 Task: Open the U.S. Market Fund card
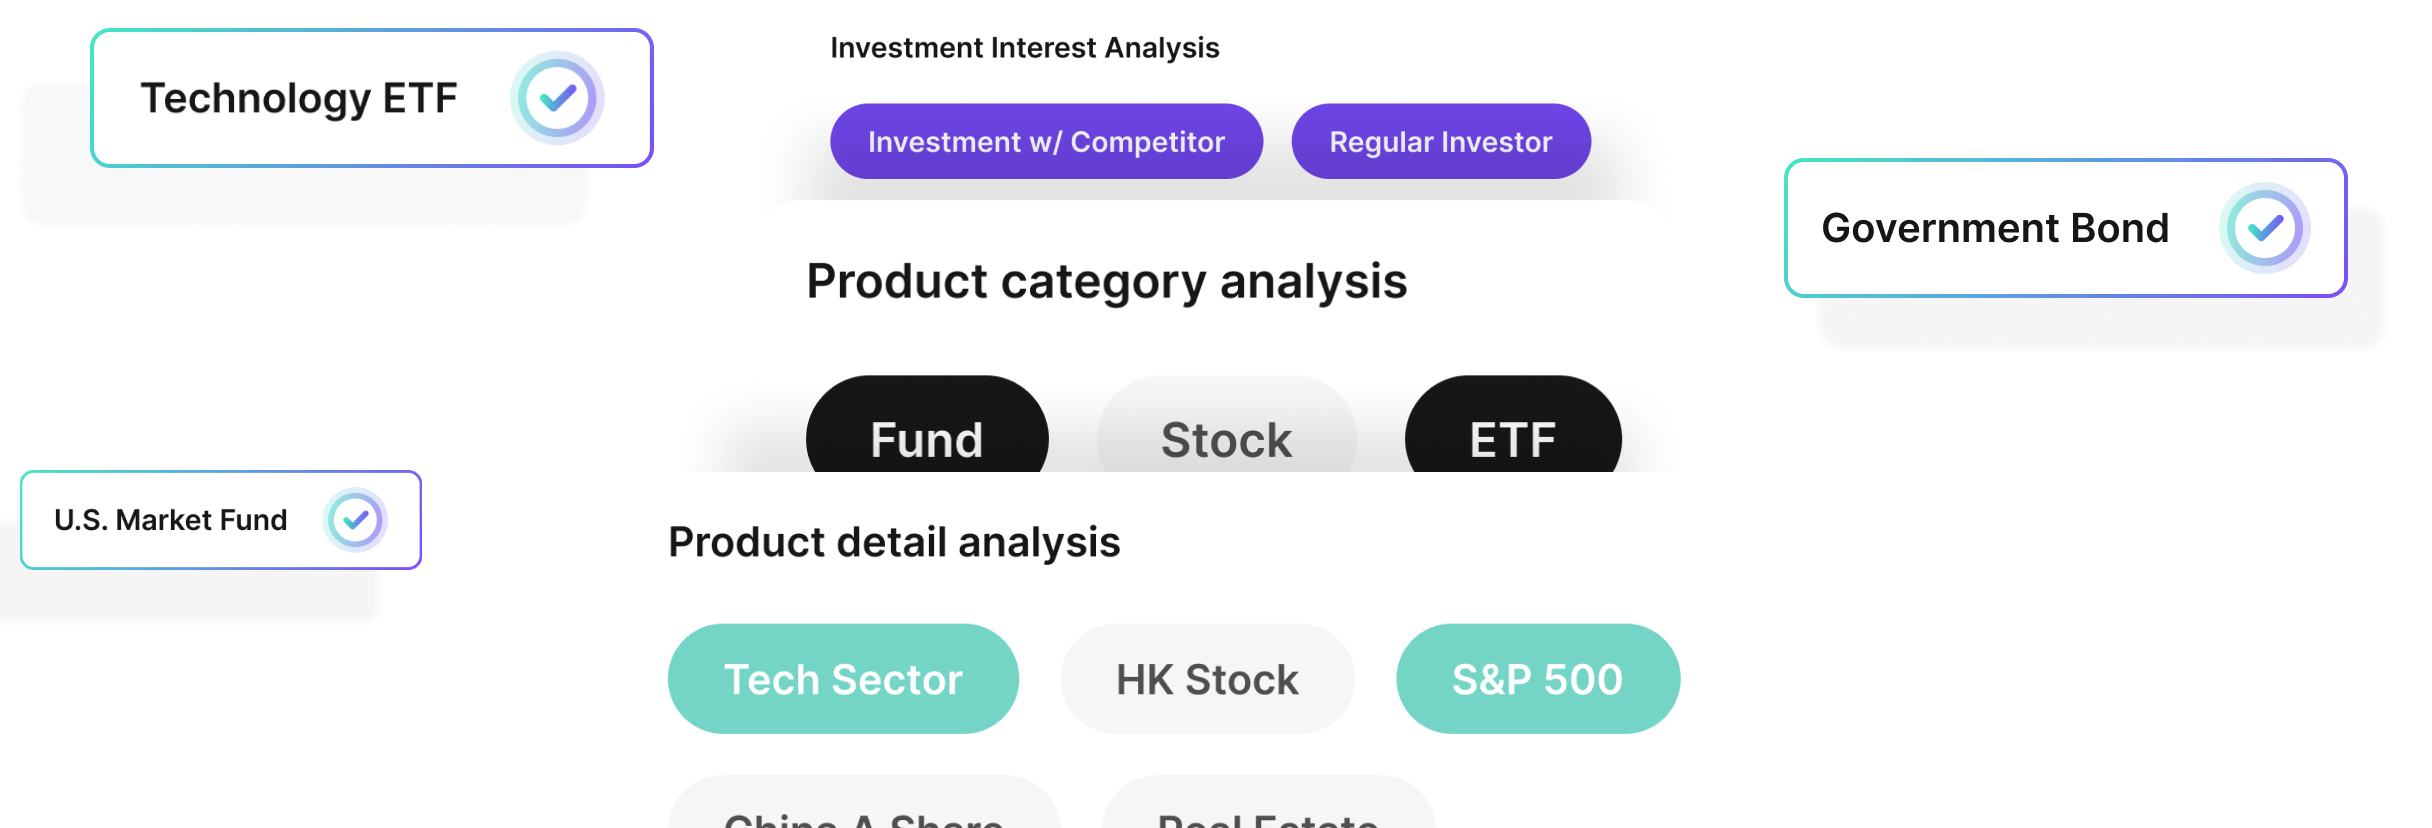221,520
